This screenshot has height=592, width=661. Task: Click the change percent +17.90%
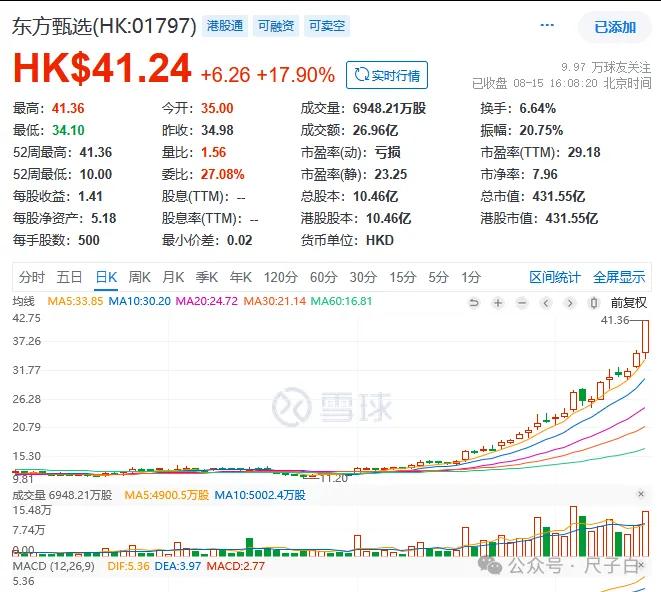296,75
